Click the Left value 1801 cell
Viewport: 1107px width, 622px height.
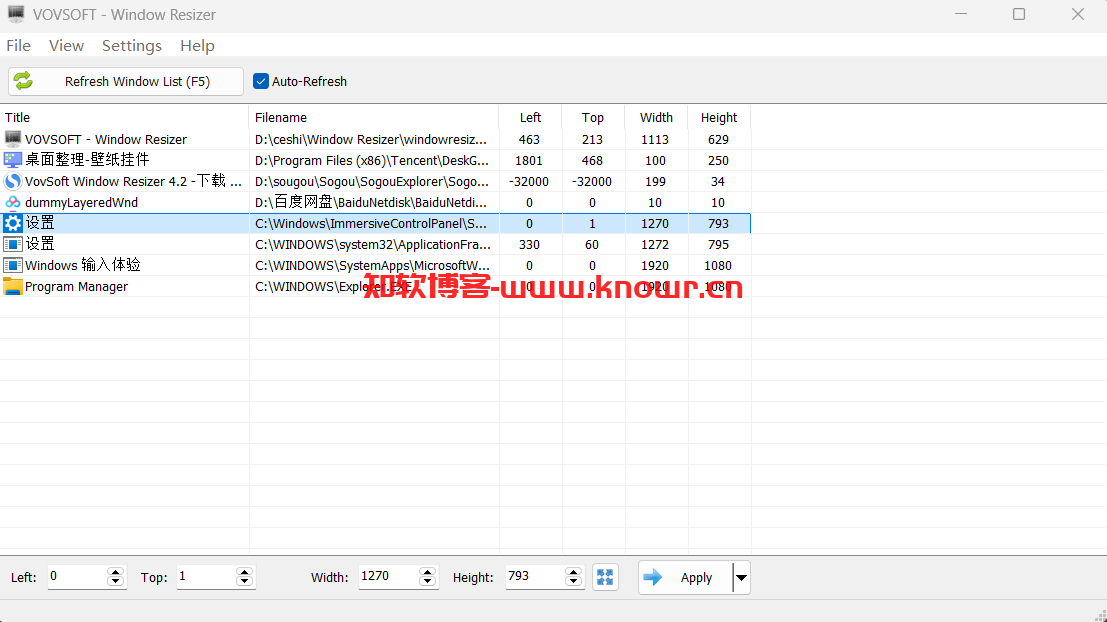529,160
